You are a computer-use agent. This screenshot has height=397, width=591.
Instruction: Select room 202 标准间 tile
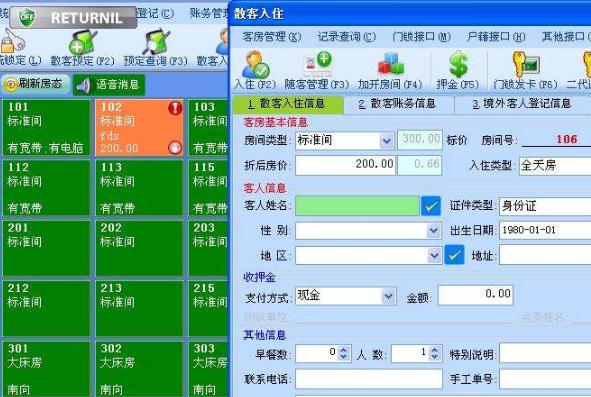[139, 248]
